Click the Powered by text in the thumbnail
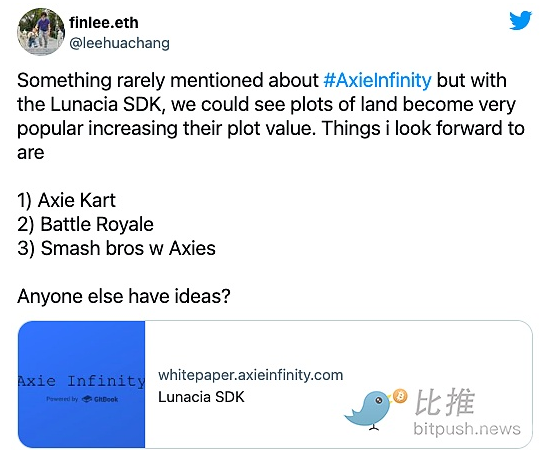Viewport: 554px width, 450px height. [x=63, y=399]
